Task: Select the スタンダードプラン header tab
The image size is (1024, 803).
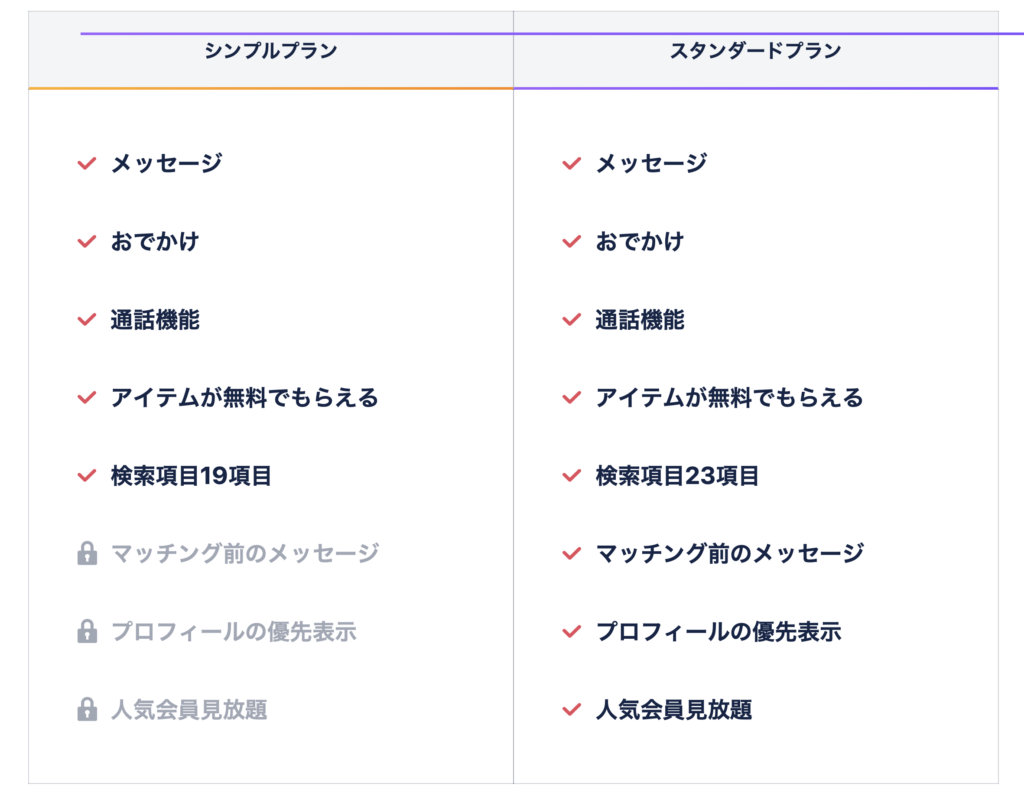Action: click(756, 51)
